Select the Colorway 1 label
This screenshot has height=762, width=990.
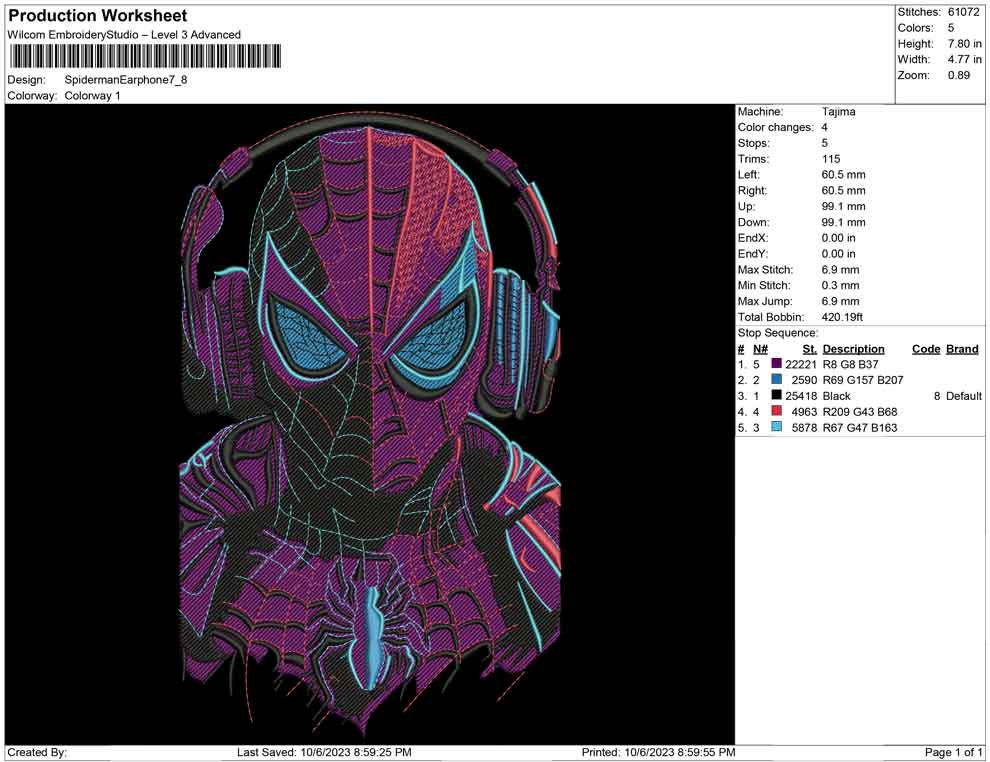[93, 96]
